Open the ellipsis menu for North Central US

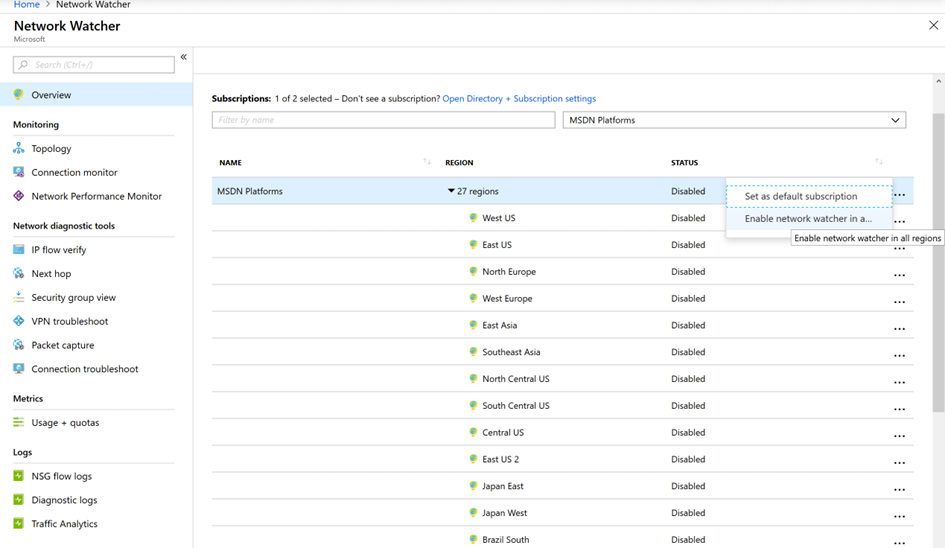[x=899, y=382]
